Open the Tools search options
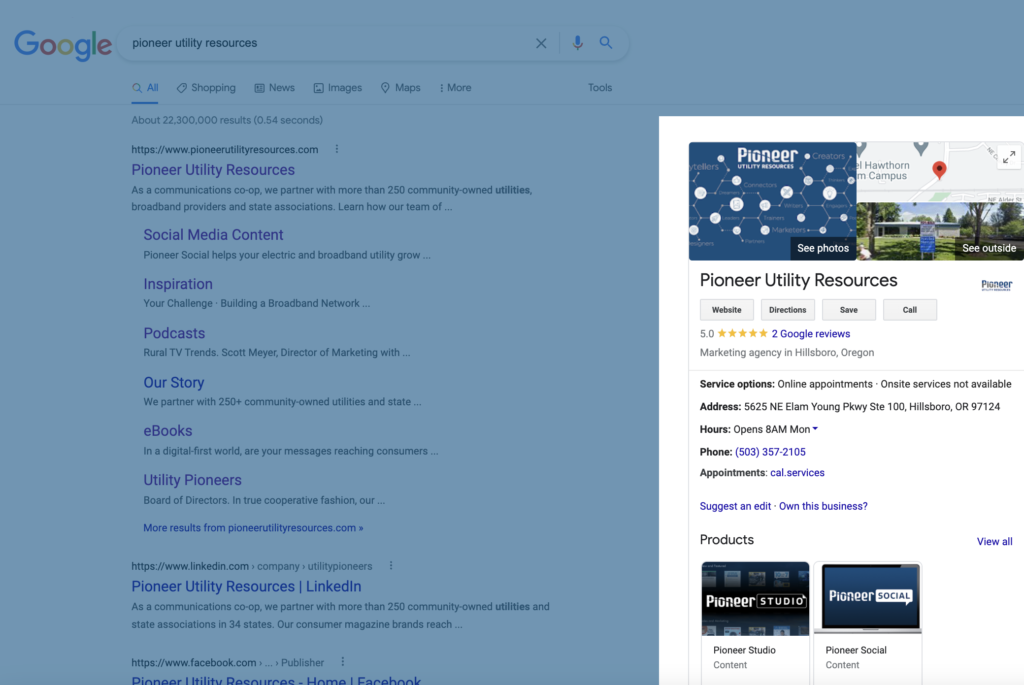The width and height of the screenshot is (1024, 685). pos(600,88)
